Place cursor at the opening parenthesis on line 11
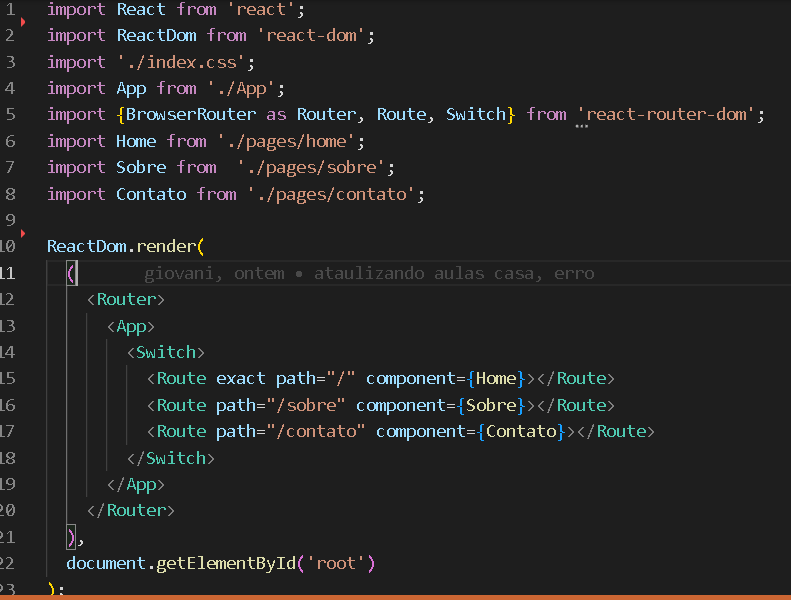Screen dimensions: 791x600 pyautogui.click(x=71, y=274)
